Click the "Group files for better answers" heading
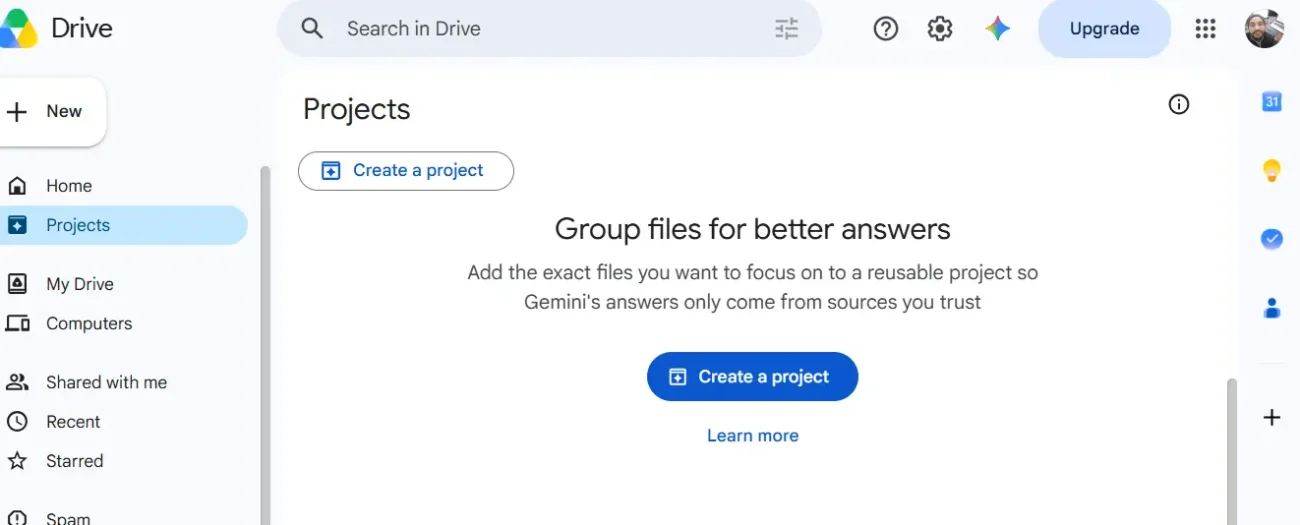 753,229
